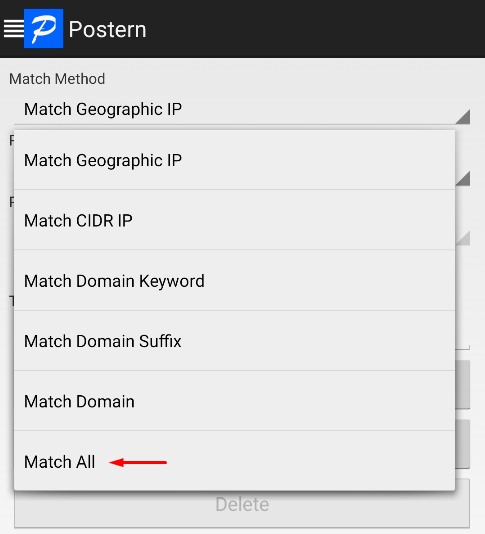
Task: Click the Delete button
Action: (x=242, y=504)
